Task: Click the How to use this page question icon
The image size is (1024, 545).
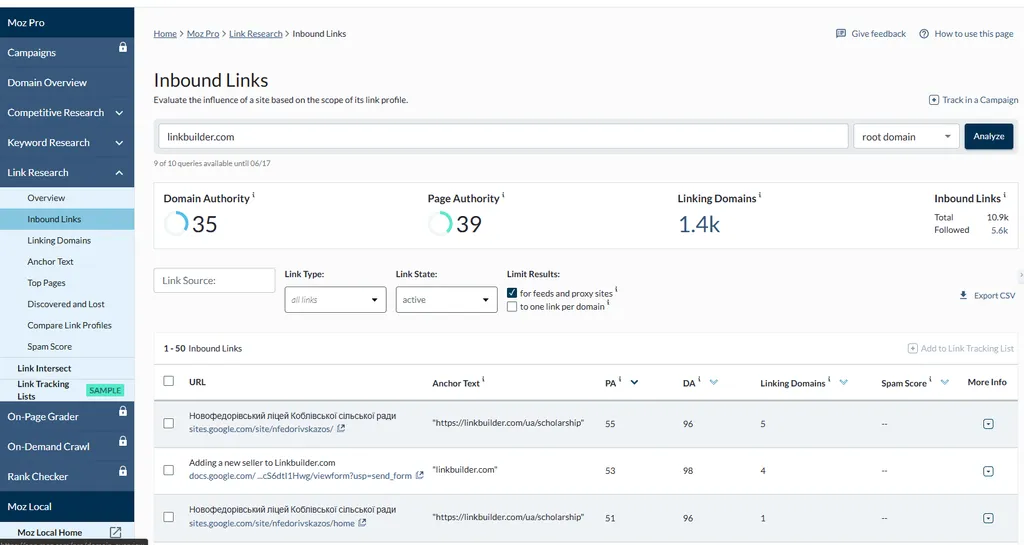Action: click(924, 34)
